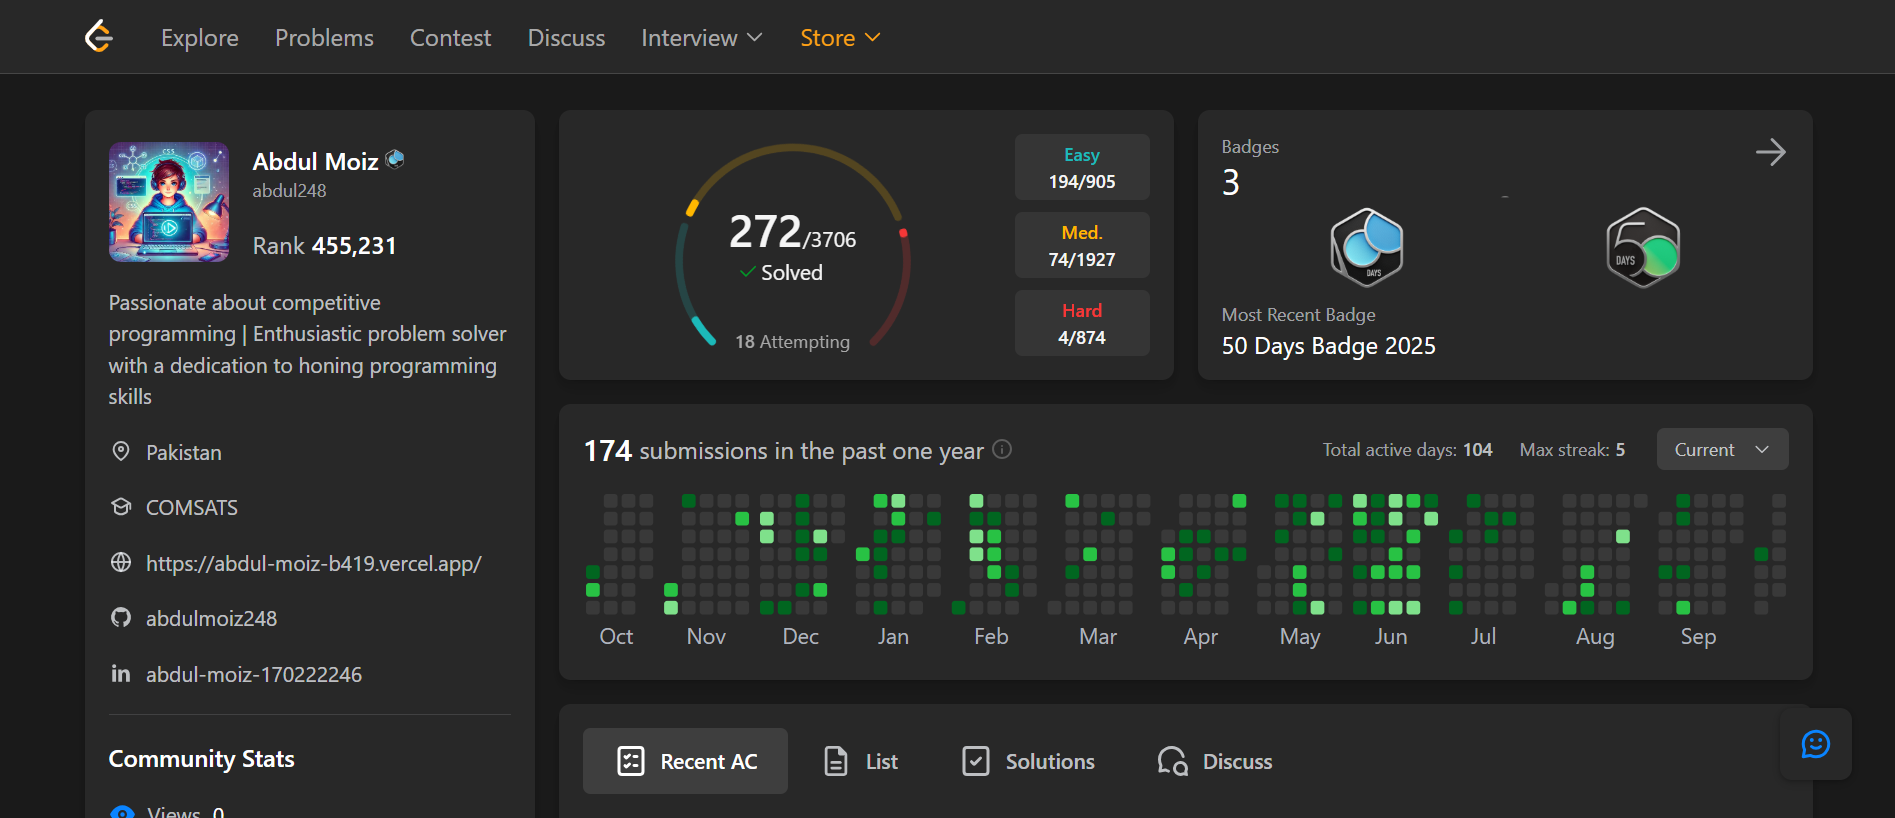1895x818 pixels.
Task: Click the submissions info circle icon
Action: coord(1002,450)
